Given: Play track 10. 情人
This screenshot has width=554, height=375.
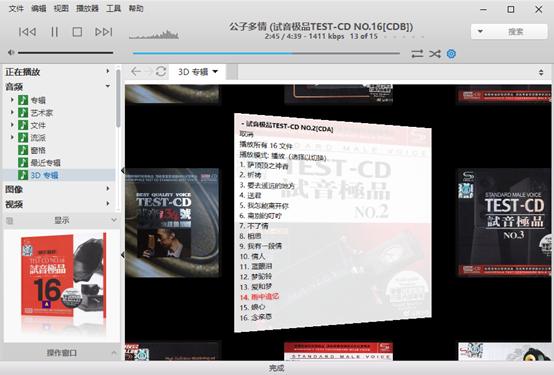Looking at the screenshot, I should [x=252, y=256].
